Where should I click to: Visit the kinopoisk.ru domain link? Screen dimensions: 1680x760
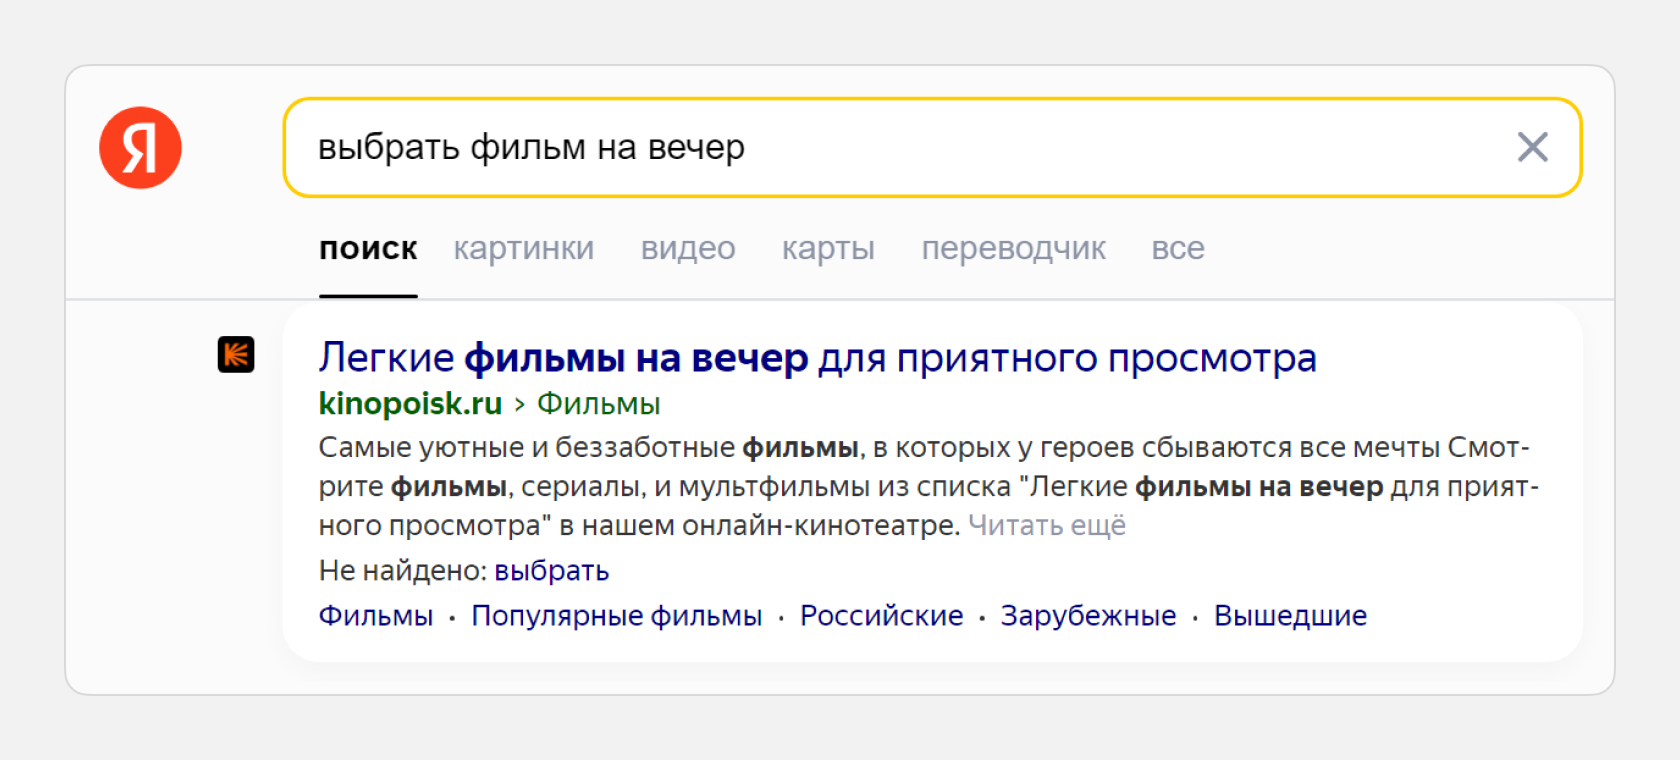tap(410, 403)
